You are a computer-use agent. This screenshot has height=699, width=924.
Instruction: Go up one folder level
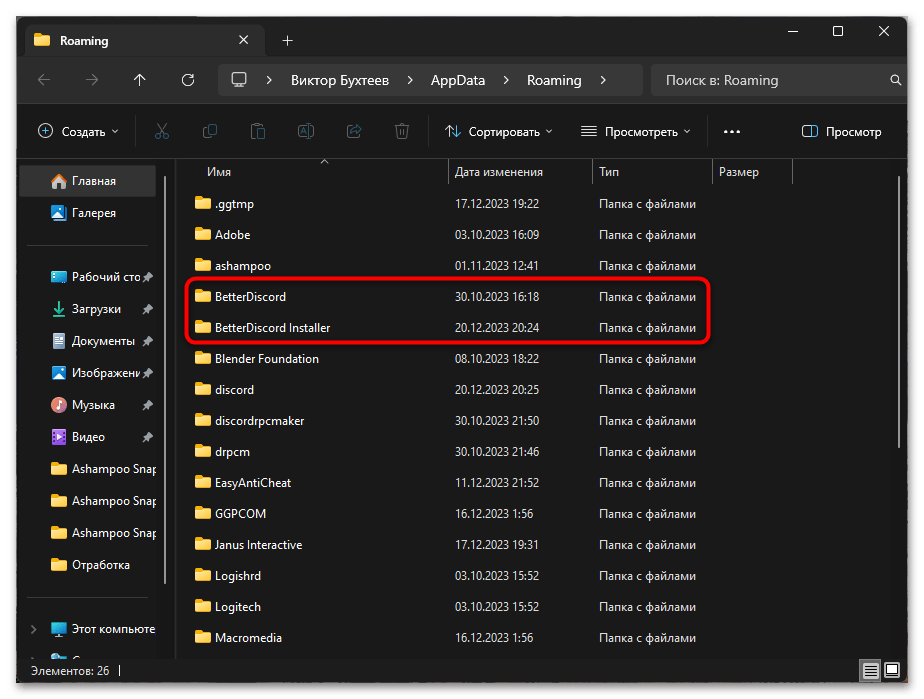[x=139, y=80]
